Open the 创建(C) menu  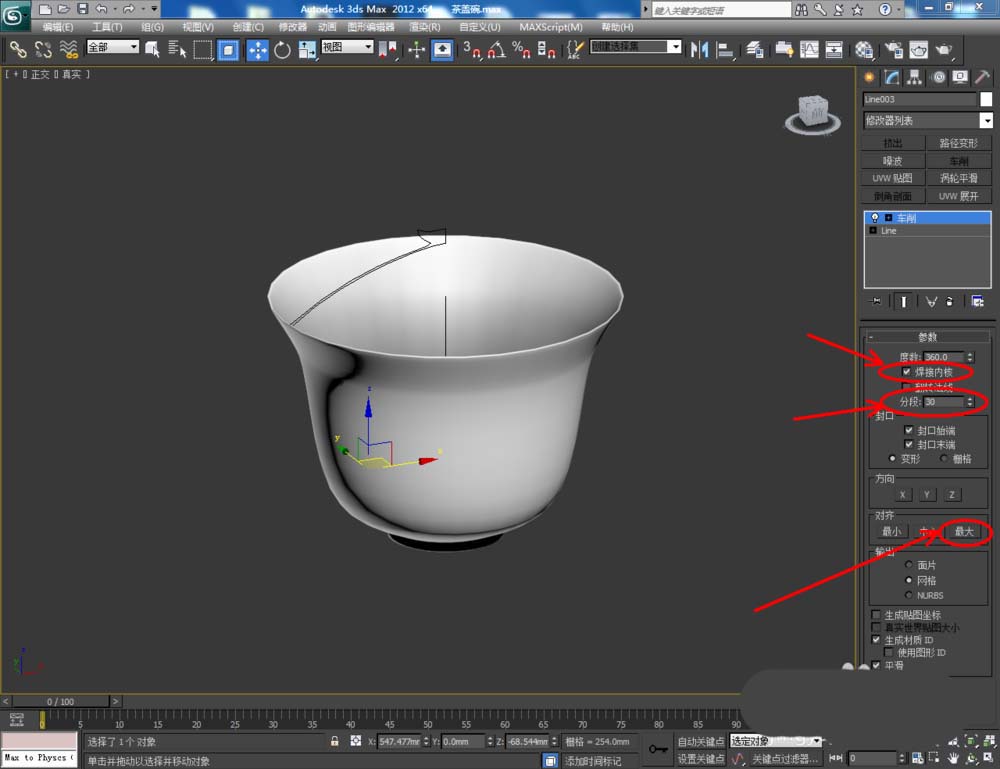coord(248,27)
